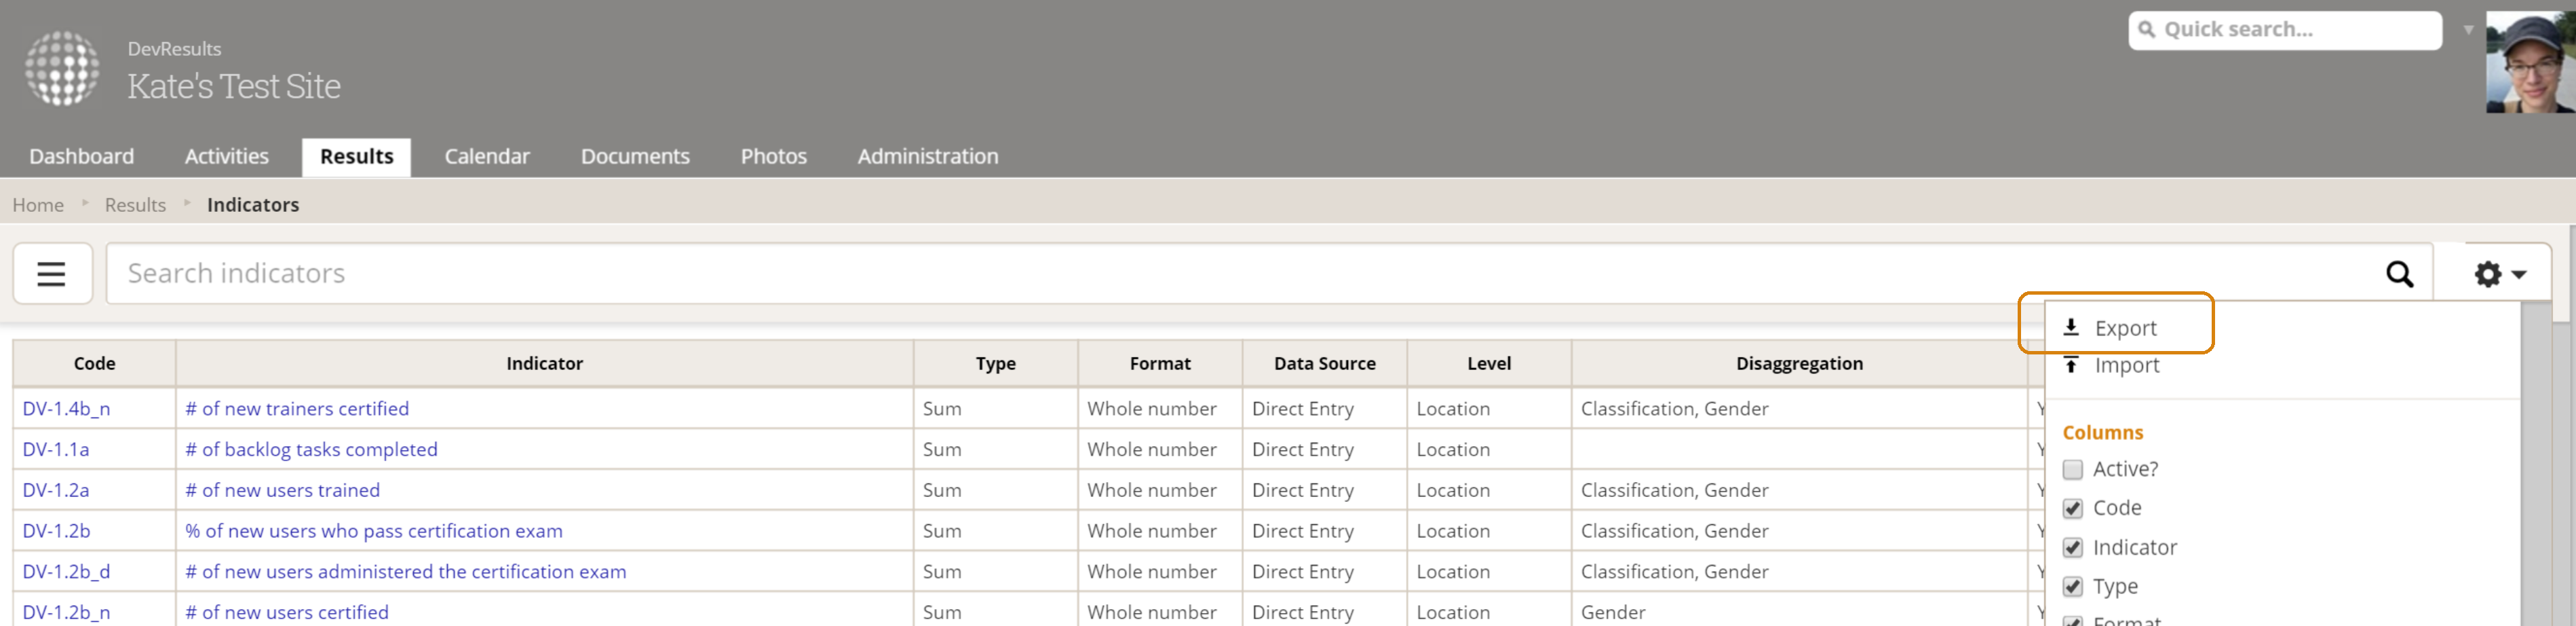
Task: Select the Results tab
Action: tap(357, 157)
